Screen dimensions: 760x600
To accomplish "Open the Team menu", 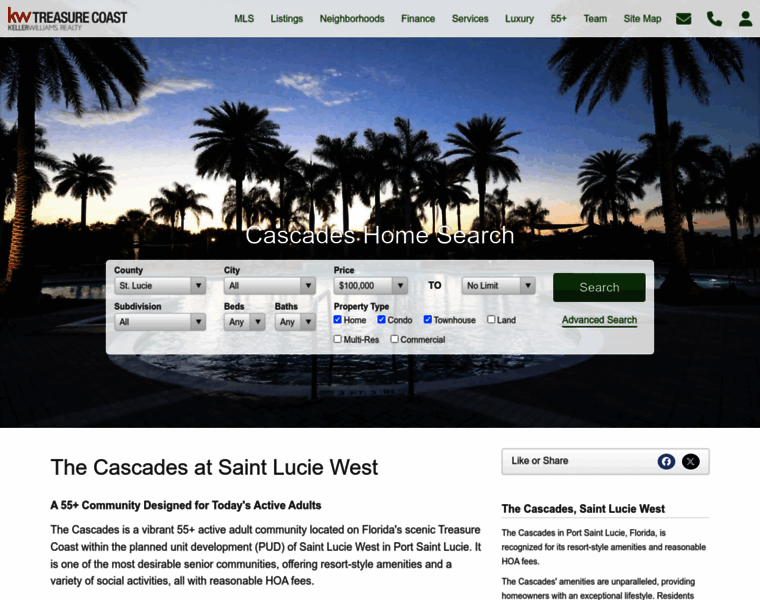I will (595, 19).
